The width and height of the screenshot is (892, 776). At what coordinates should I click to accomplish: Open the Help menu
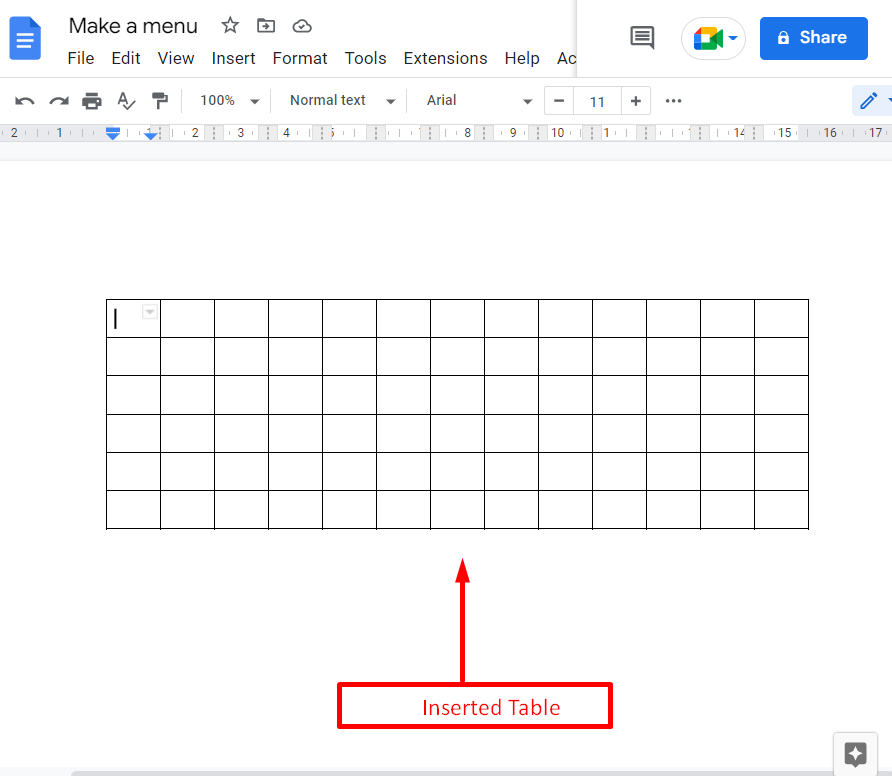[522, 58]
